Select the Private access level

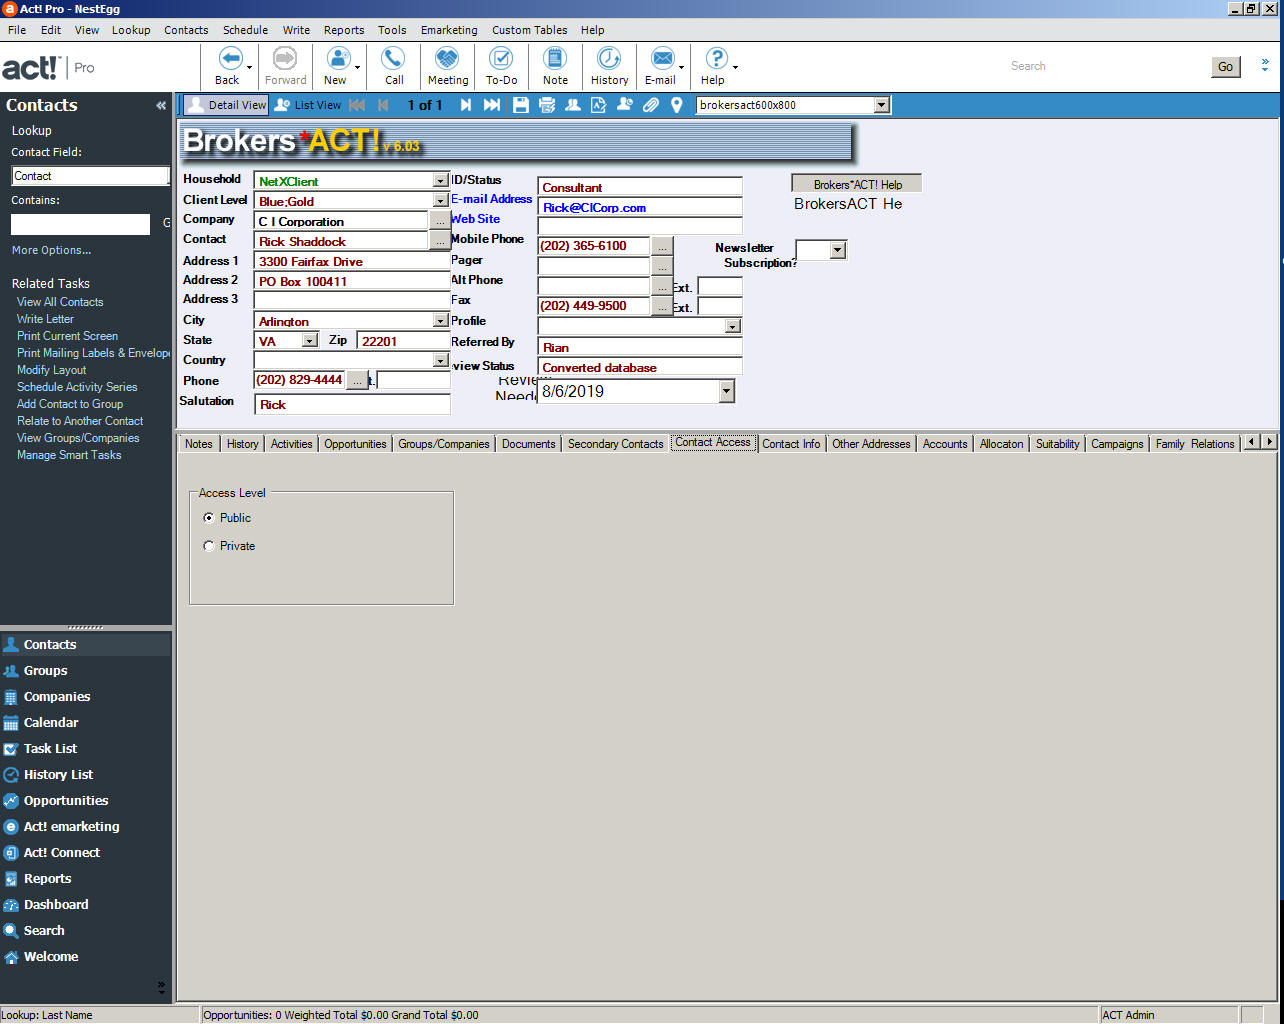click(x=209, y=546)
